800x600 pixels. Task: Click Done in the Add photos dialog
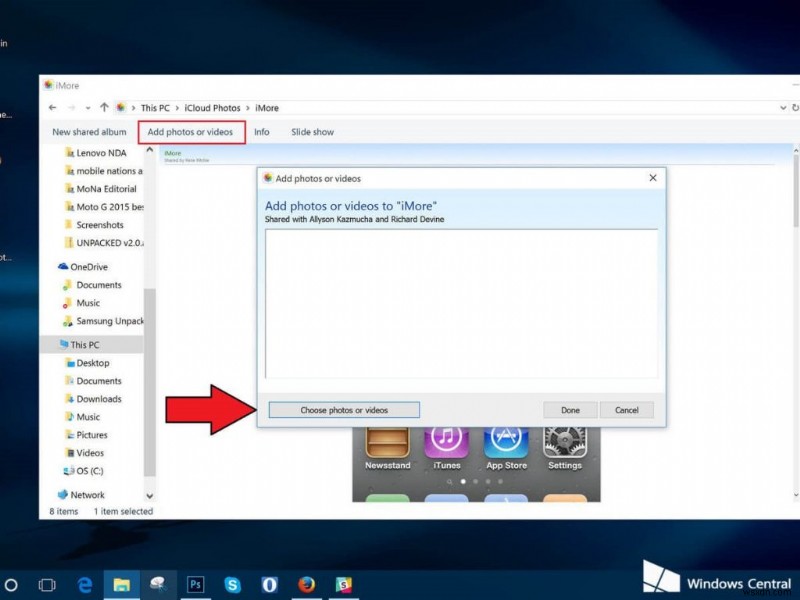570,410
